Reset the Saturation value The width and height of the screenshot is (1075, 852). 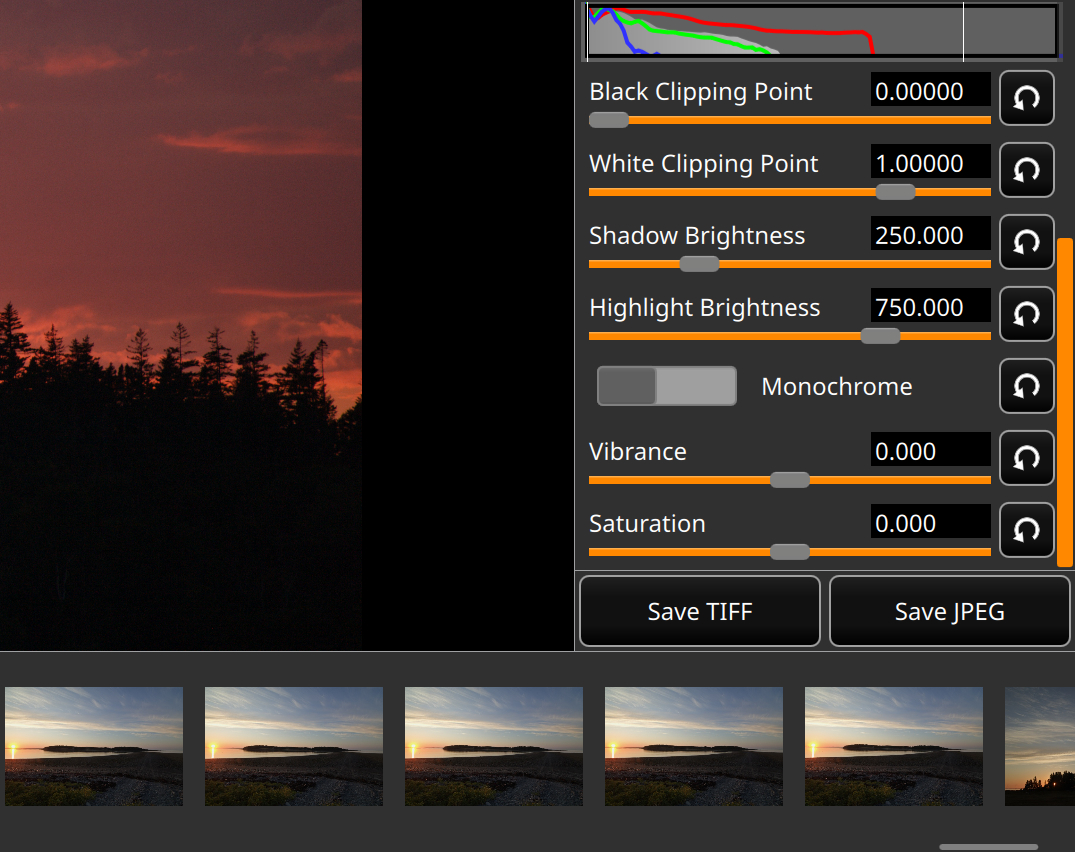[1026, 530]
